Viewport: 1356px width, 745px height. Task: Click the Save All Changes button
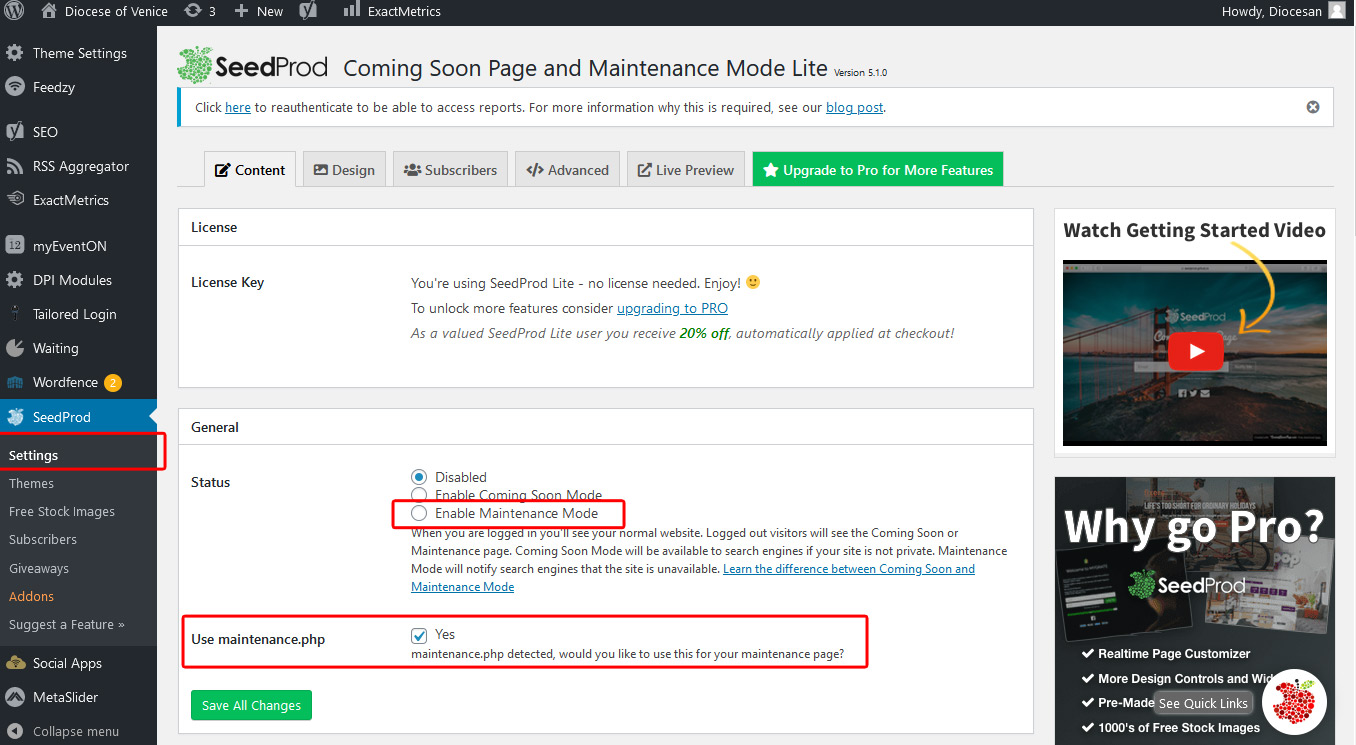click(252, 705)
